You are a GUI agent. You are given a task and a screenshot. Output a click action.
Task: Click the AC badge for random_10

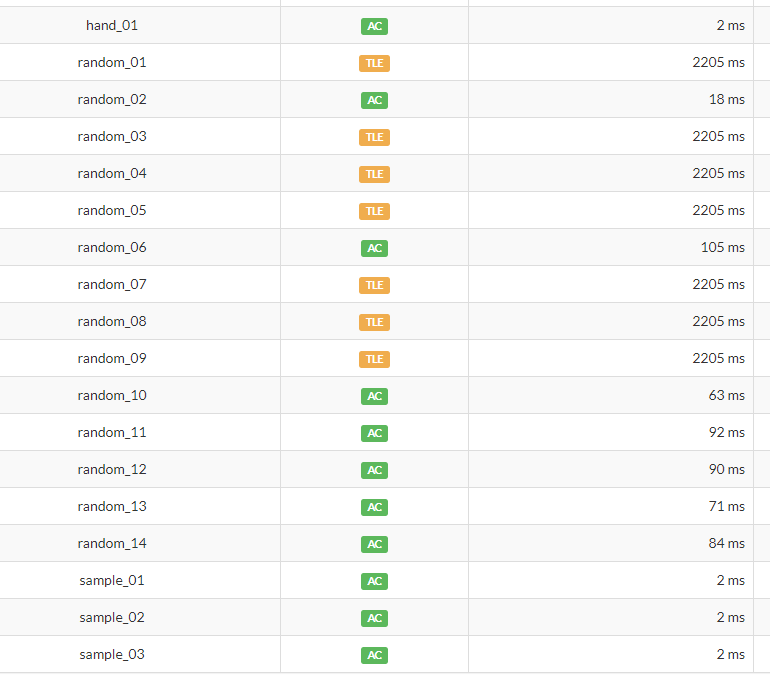point(374,396)
